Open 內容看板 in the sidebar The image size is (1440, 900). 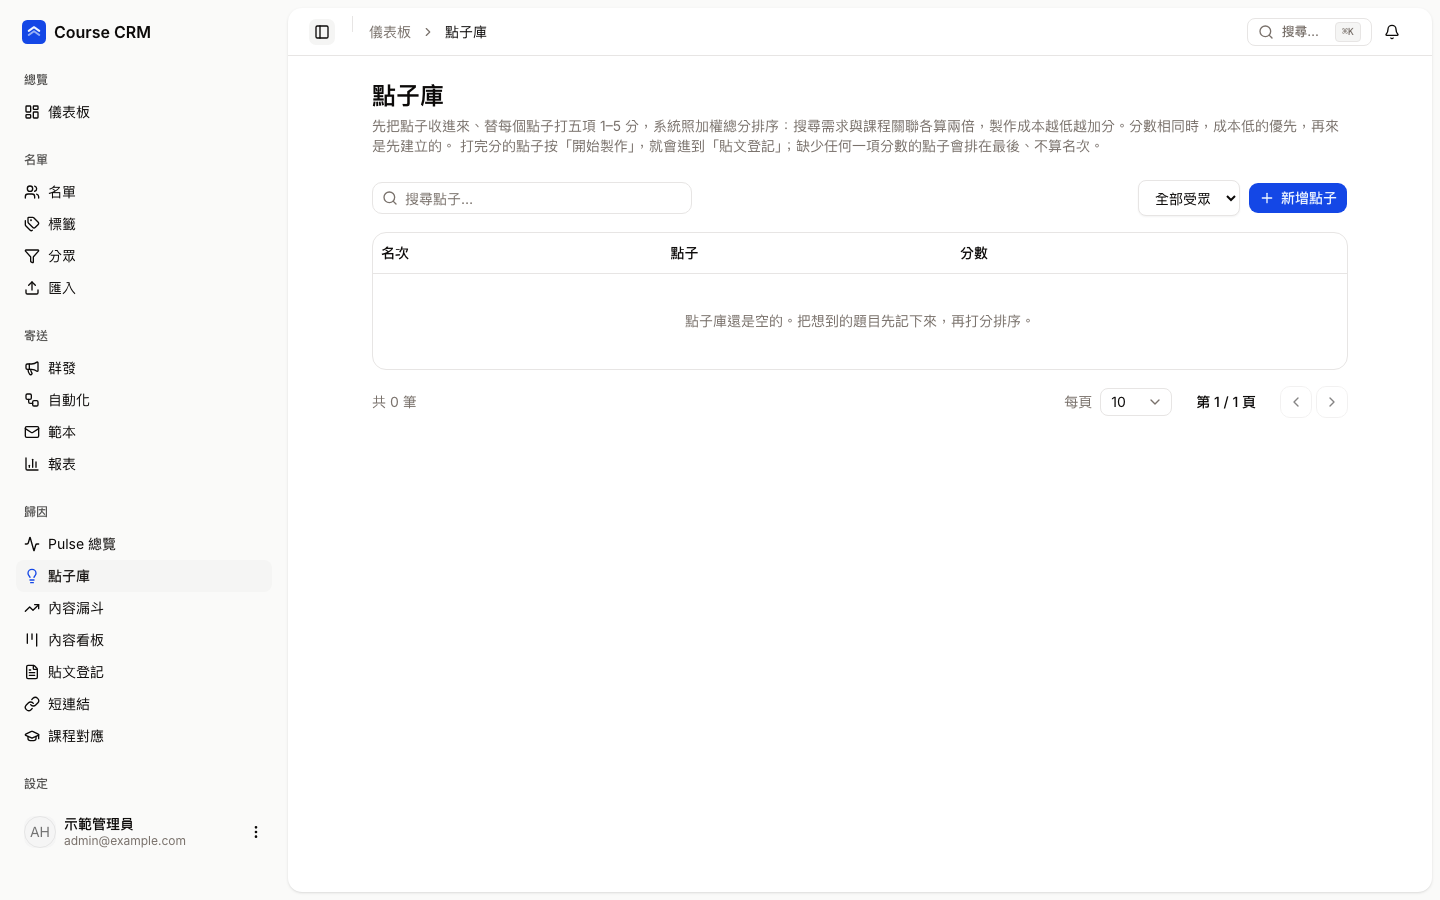[144, 640]
